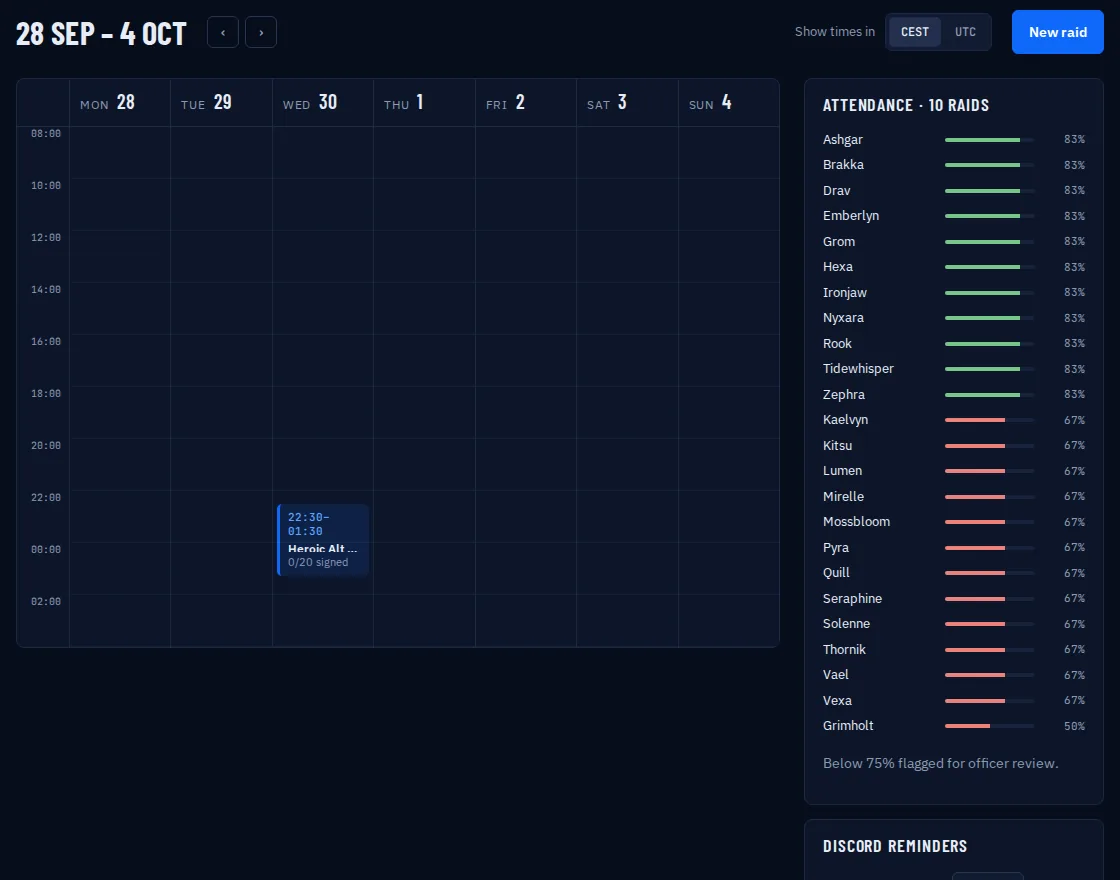Click Drav in the attendance list
The image size is (1120, 880).
[x=836, y=191]
